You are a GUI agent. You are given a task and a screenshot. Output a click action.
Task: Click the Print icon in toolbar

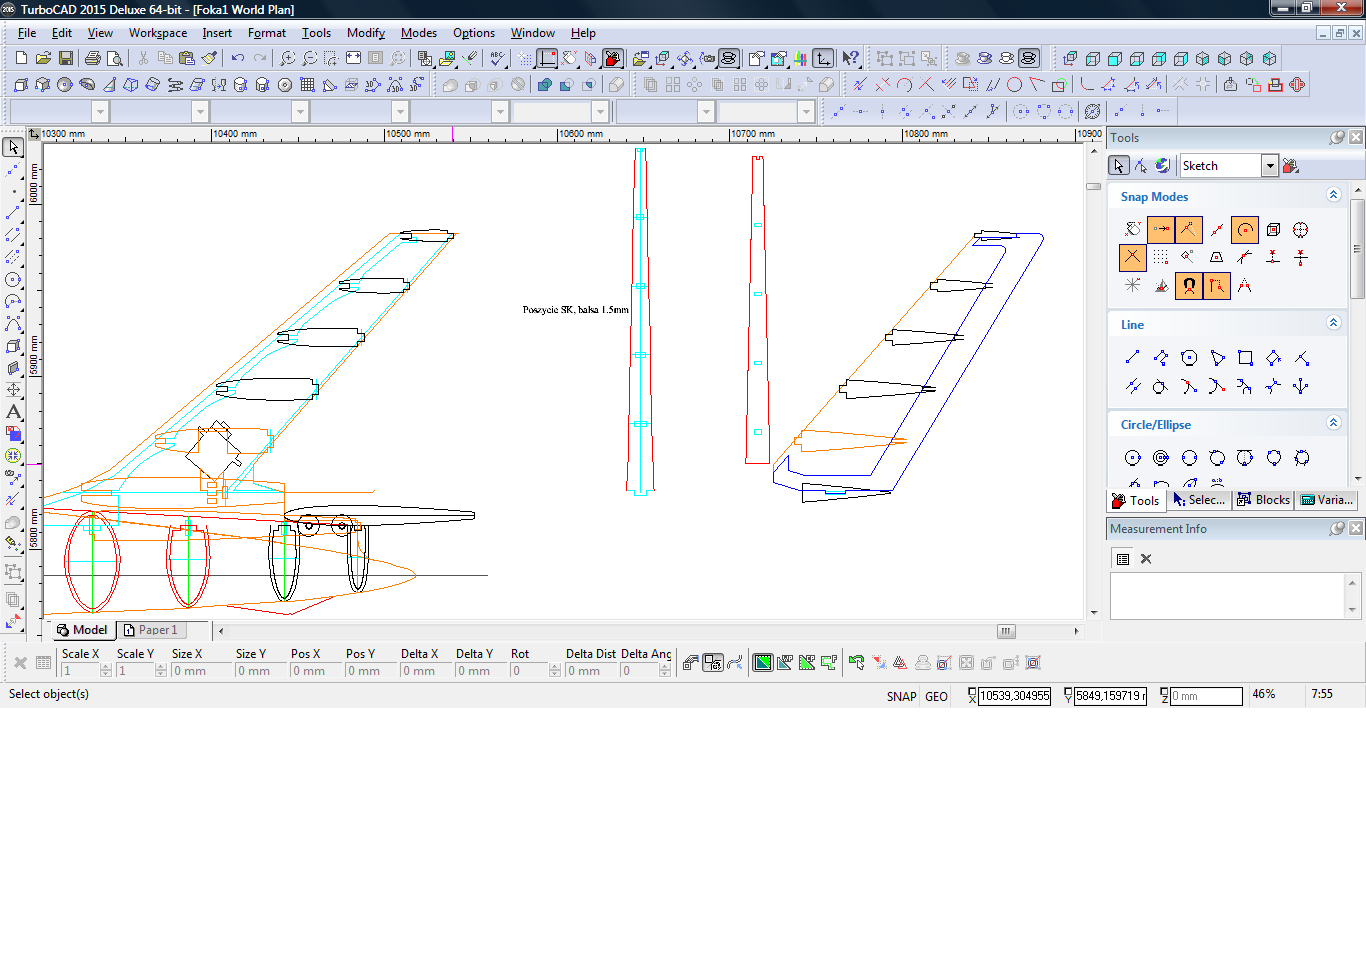click(x=93, y=59)
